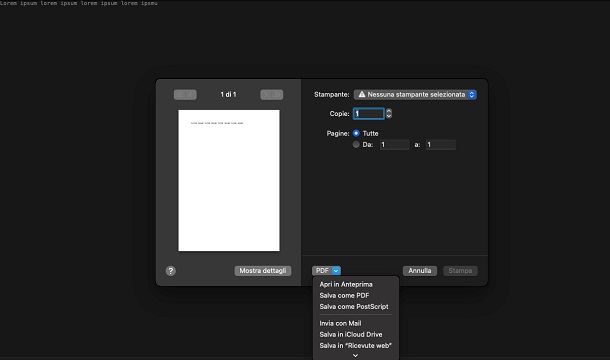Click the Copie stepper arrows

(x=389, y=114)
